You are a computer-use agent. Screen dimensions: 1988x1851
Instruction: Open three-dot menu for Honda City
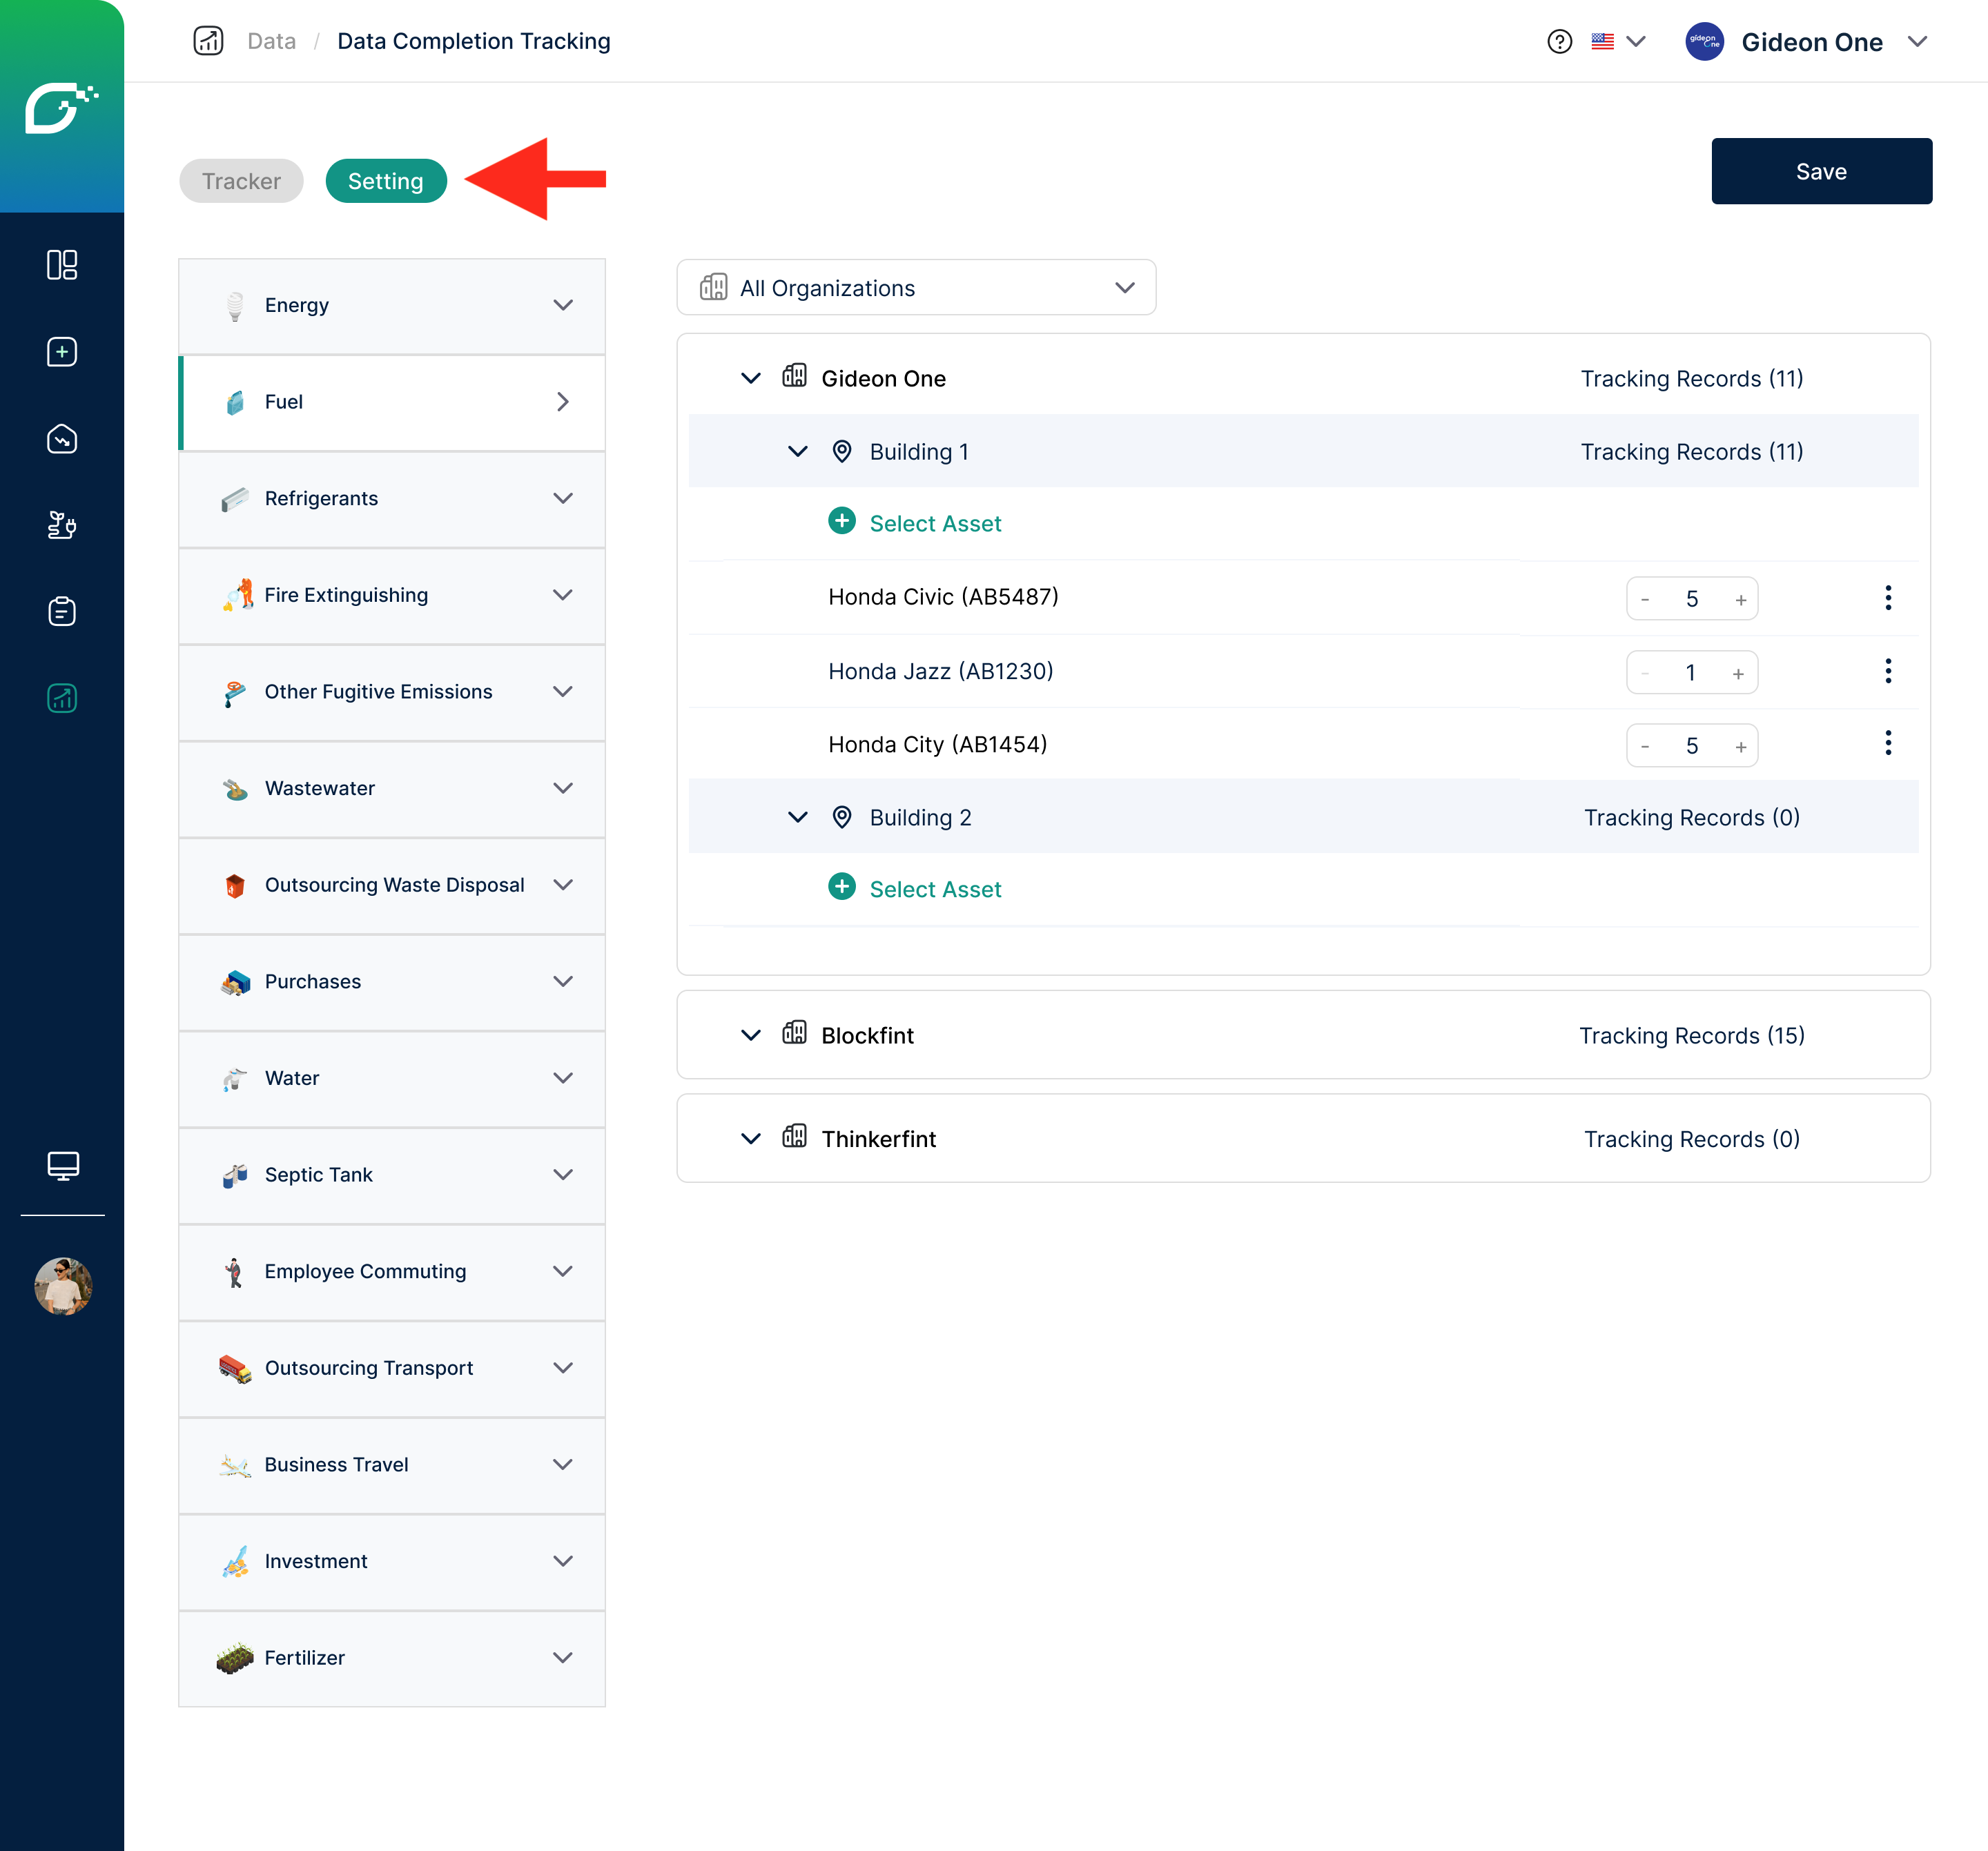tap(1887, 744)
